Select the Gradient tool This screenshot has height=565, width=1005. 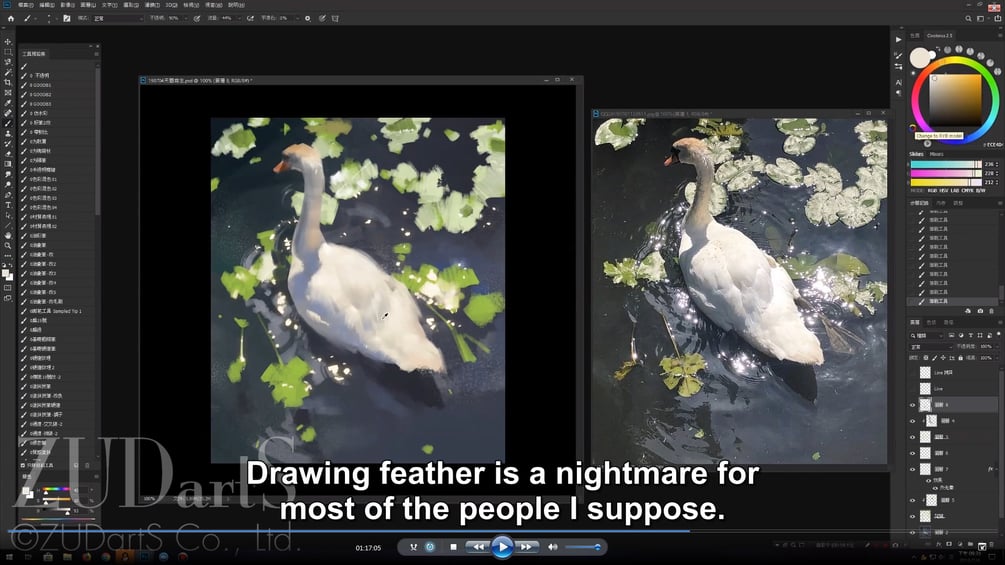pyautogui.click(x=8, y=164)
